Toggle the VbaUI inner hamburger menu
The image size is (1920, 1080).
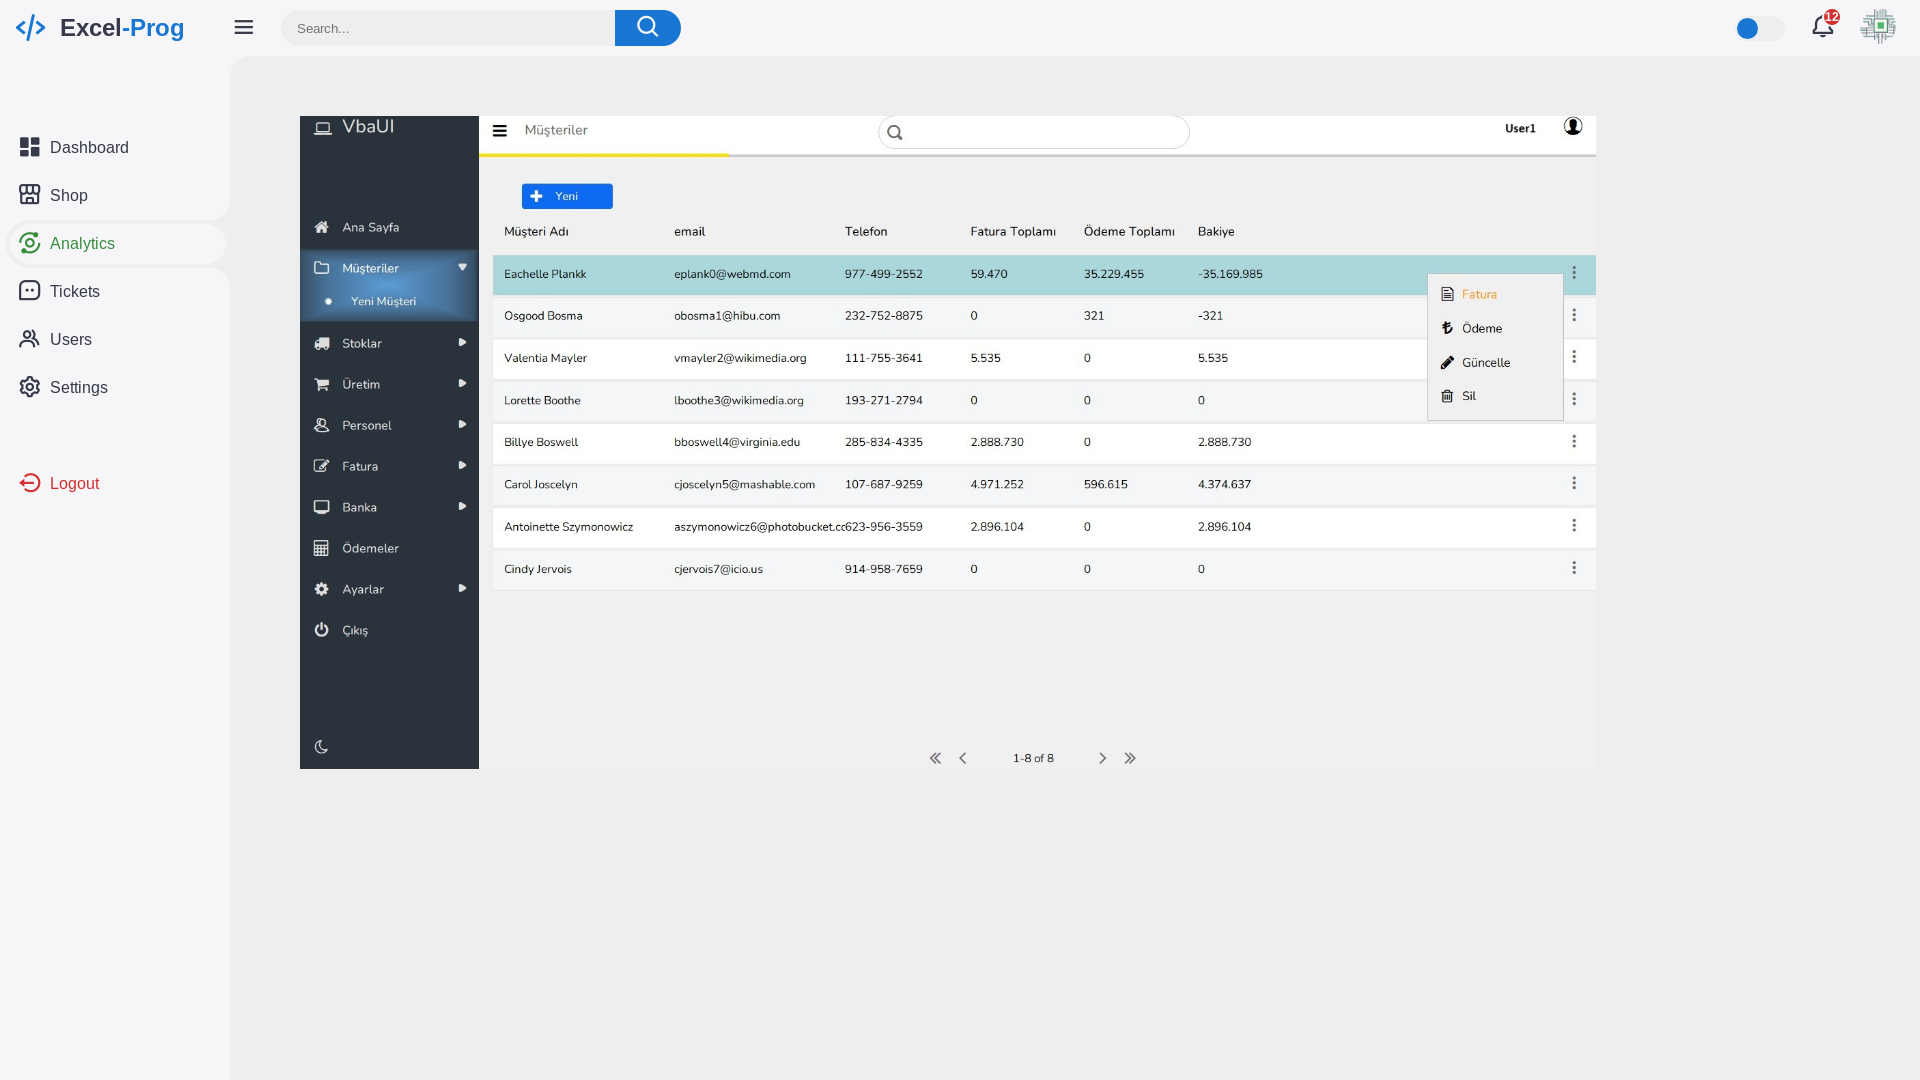click(x=500, y=131)
